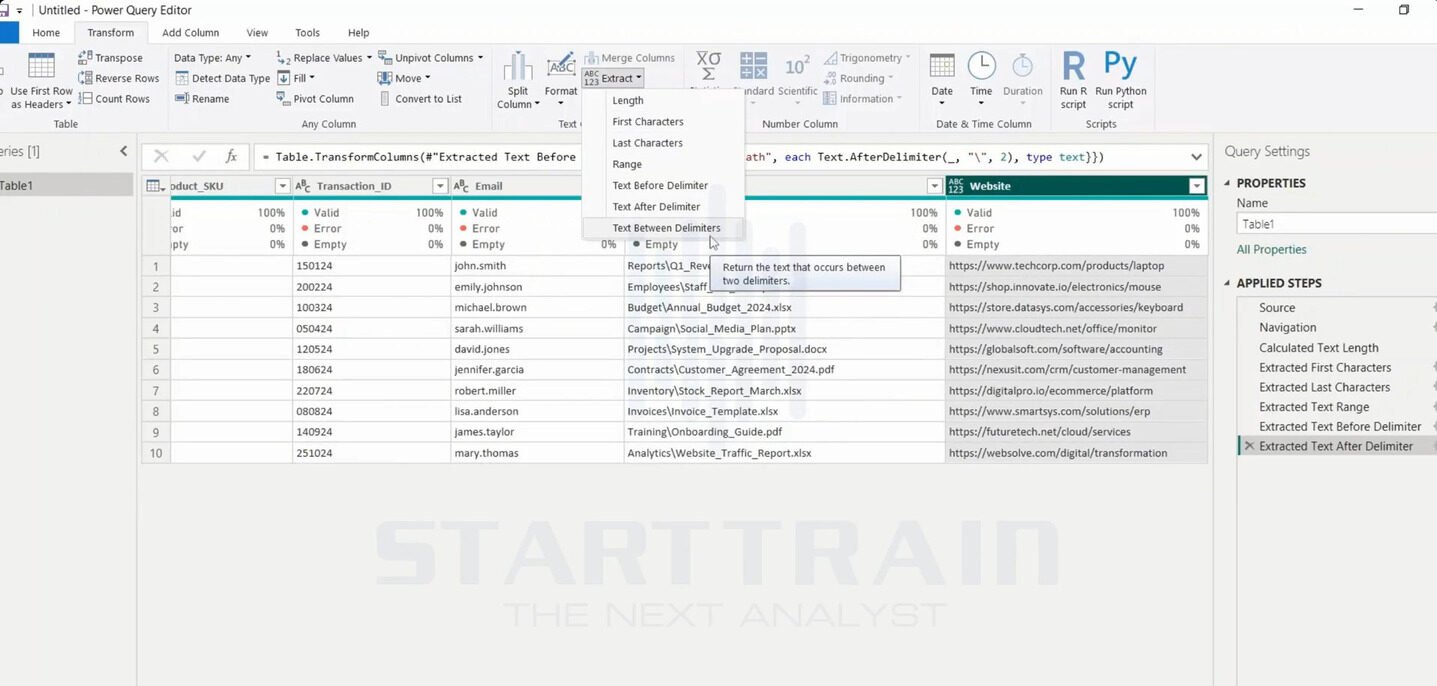Viewport: 1437px width, 686px height.
Task: Toggle the Extract dropdown button
Action: (x=613, y=78)
